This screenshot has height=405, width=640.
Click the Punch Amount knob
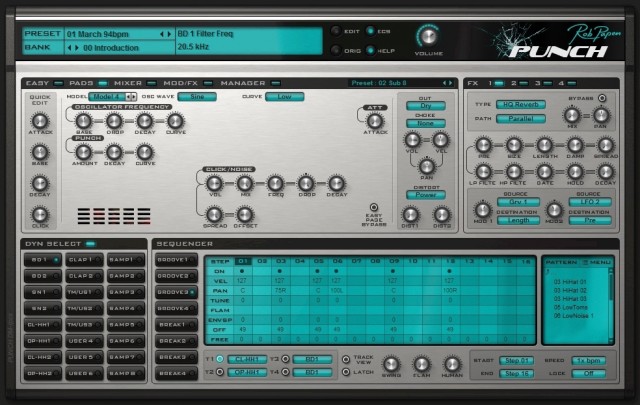tap(85, 152)
